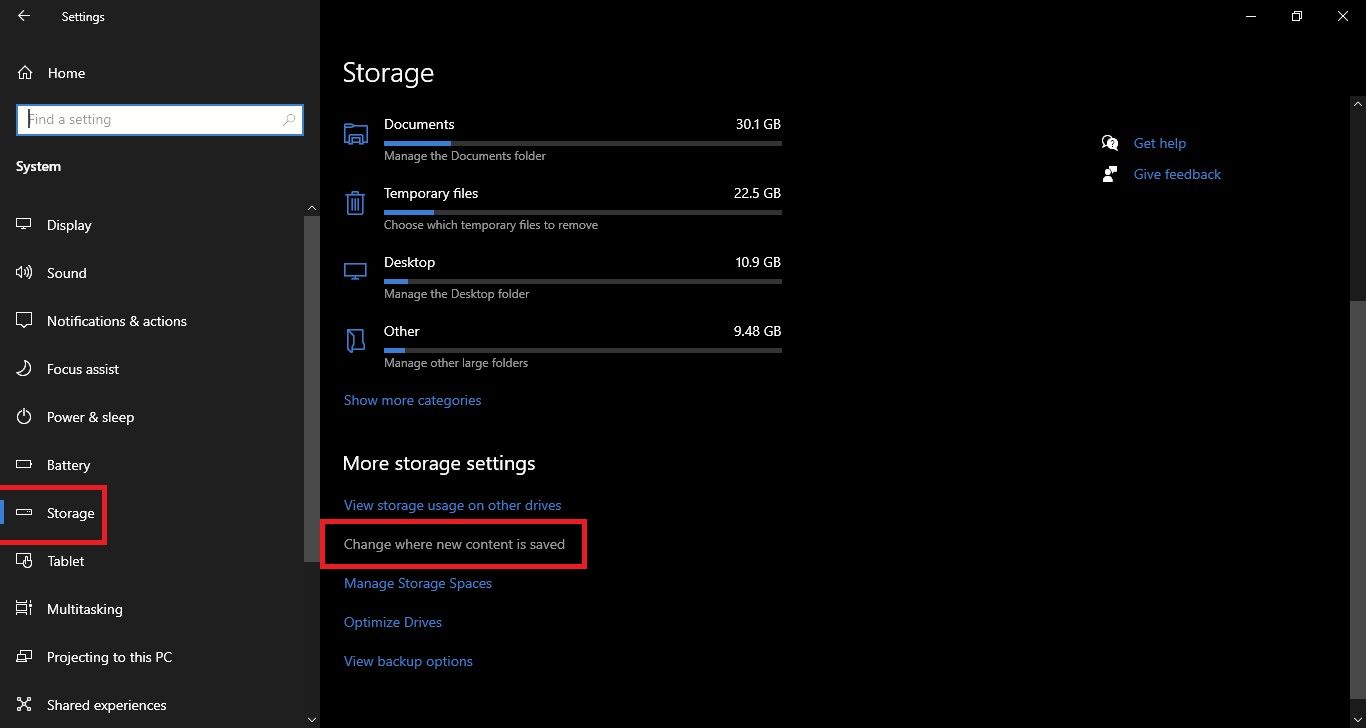Viewport: 1366px width, 728px height.
Task: Click the Other usage bar
Action: 583,350
